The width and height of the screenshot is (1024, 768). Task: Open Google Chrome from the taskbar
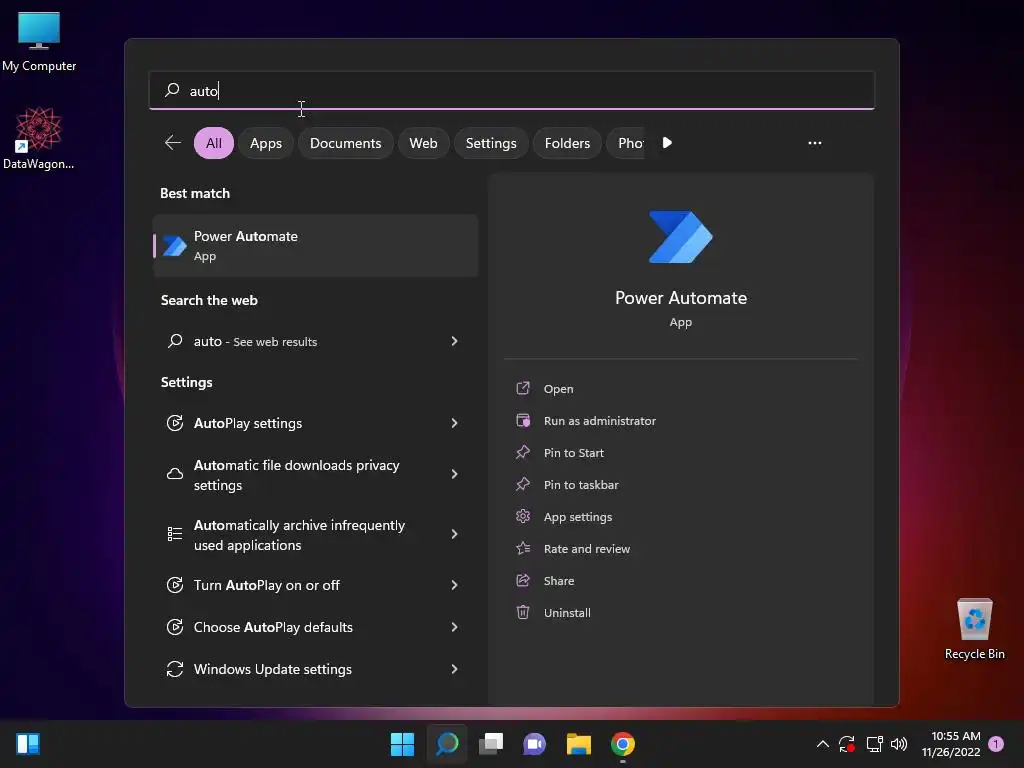622,744
